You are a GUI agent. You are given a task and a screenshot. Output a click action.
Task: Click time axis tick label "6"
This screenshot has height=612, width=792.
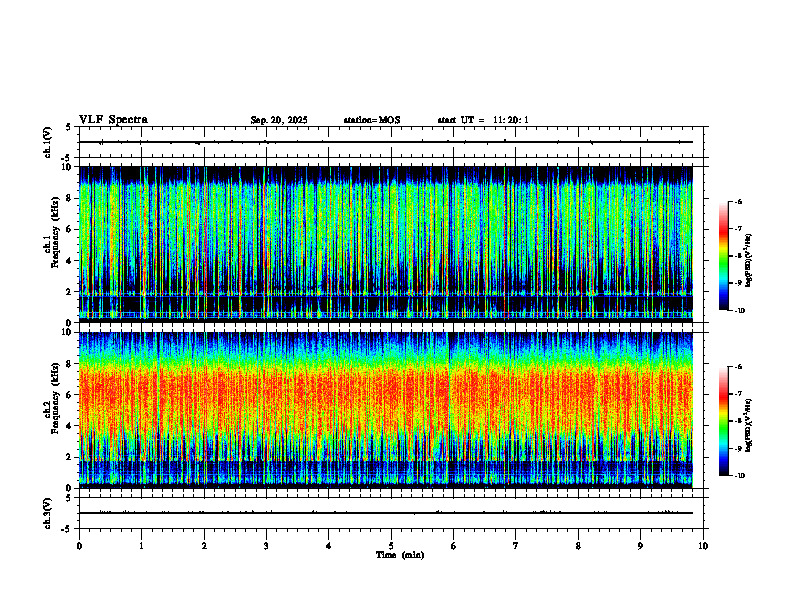click(x=454, y=546)
